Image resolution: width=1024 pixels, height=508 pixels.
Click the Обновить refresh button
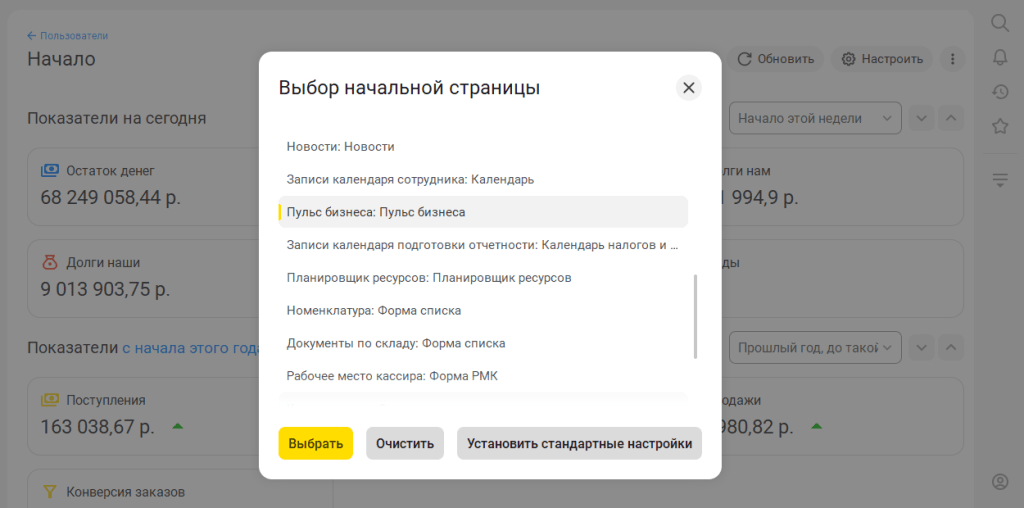pyautogui.click(x=776, y=59)
